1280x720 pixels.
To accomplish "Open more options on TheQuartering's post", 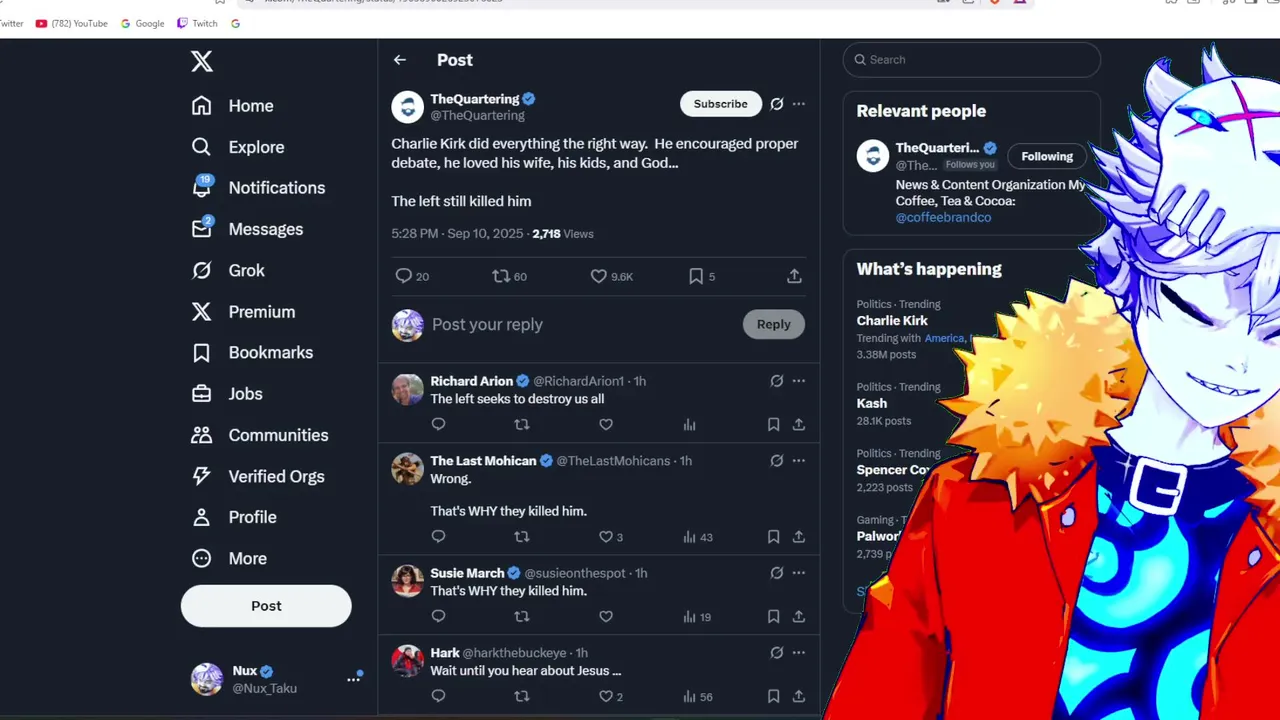I will 799,104.
